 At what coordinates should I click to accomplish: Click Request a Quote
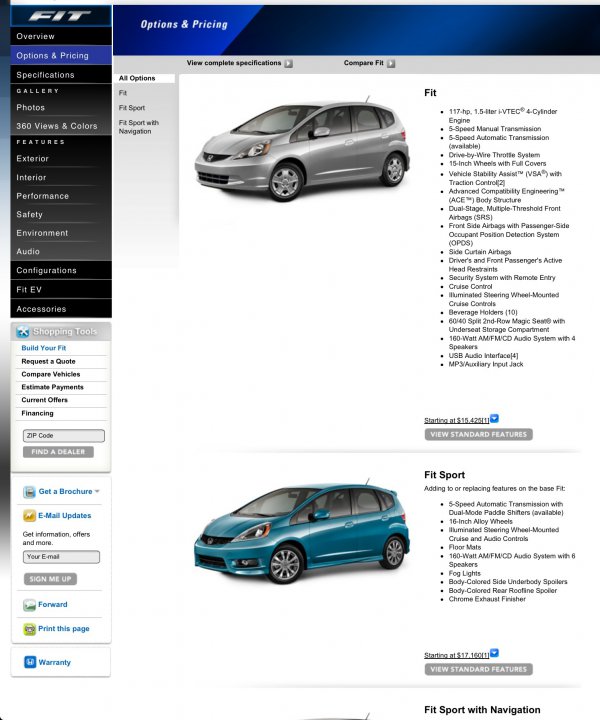[x=48, y=361]
